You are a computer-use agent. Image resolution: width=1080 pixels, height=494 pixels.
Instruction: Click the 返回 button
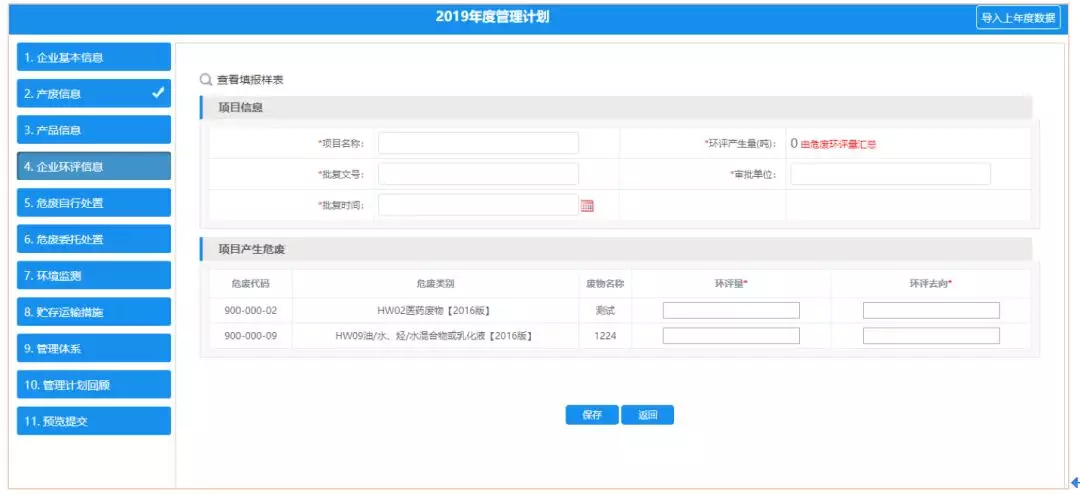tap(647, 415)
